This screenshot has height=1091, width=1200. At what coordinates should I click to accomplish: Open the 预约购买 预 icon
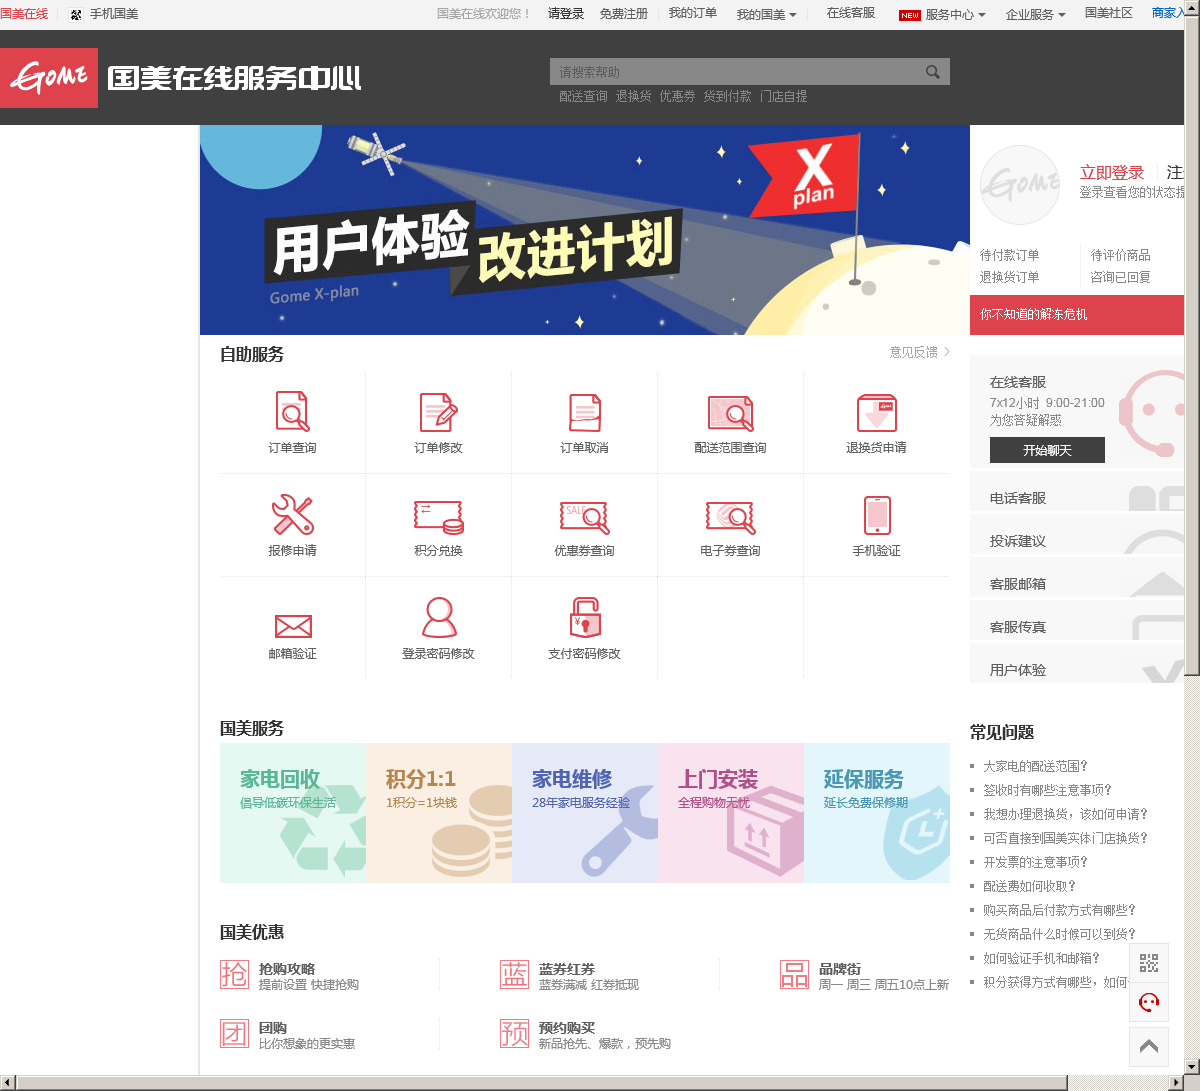[x=514, y=1033]
